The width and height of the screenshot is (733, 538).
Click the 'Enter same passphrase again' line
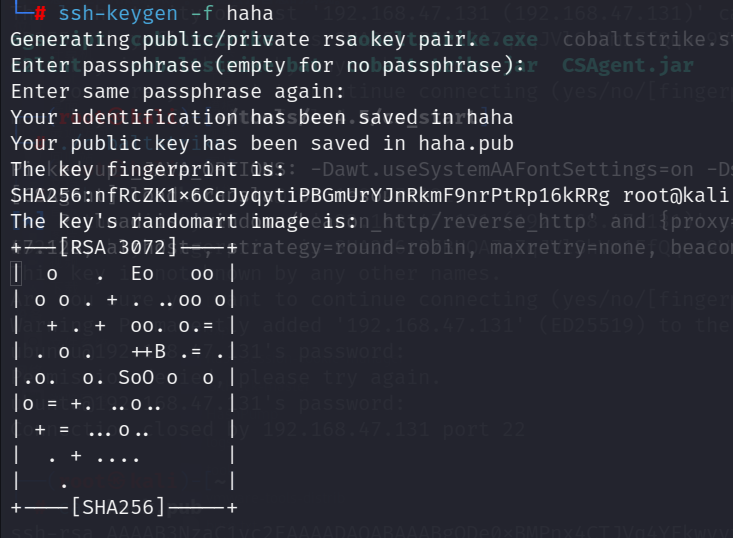[x=178, y=92]
